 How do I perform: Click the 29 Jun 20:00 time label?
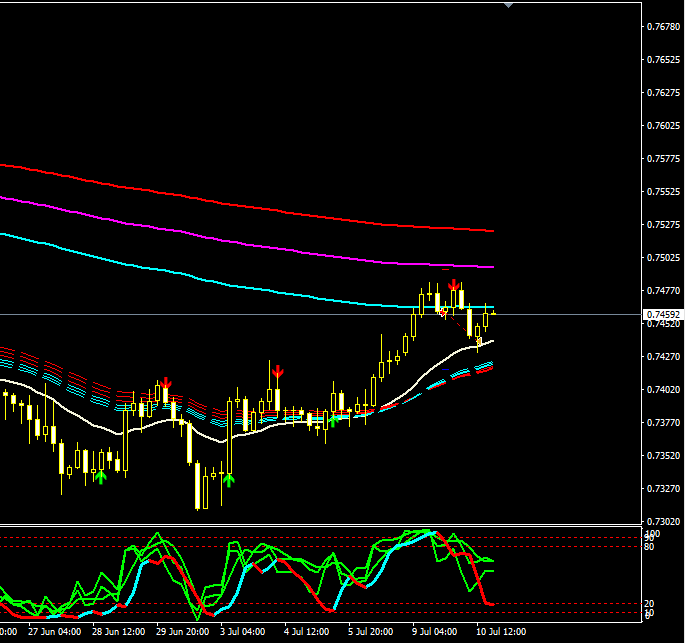coord(182,632)
